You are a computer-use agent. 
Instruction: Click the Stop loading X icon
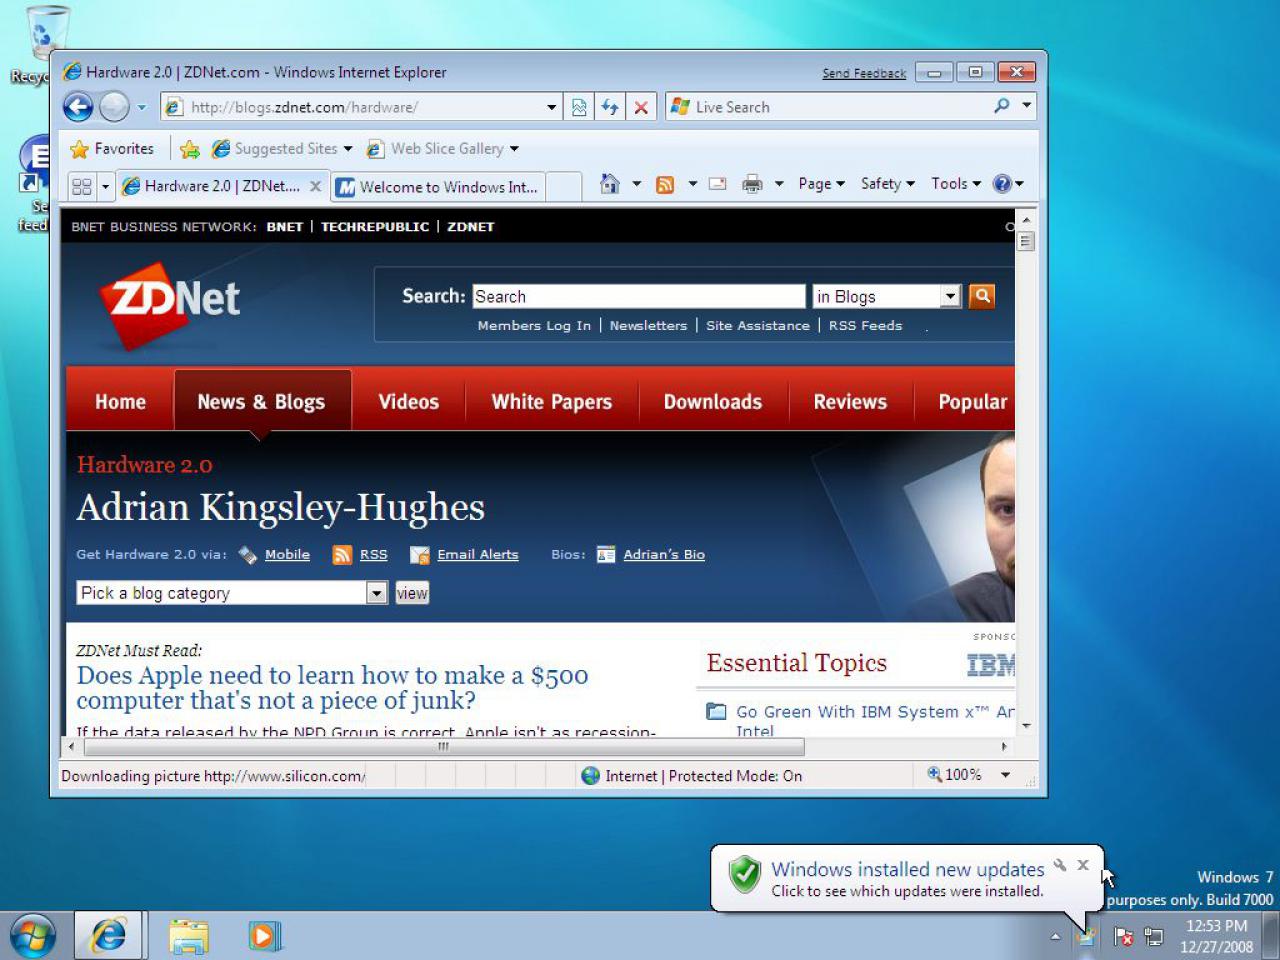point(641,107)
